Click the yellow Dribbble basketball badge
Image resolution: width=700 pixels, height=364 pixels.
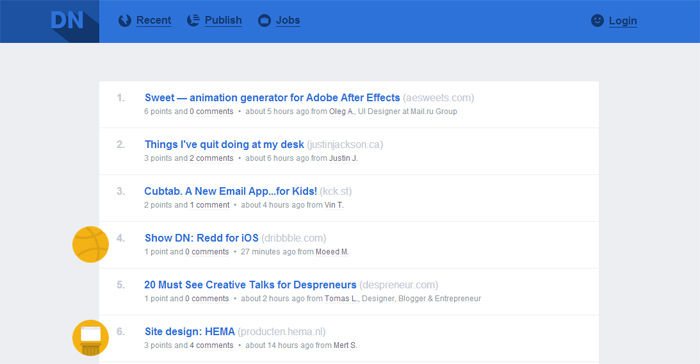click(x=91, y=244)
